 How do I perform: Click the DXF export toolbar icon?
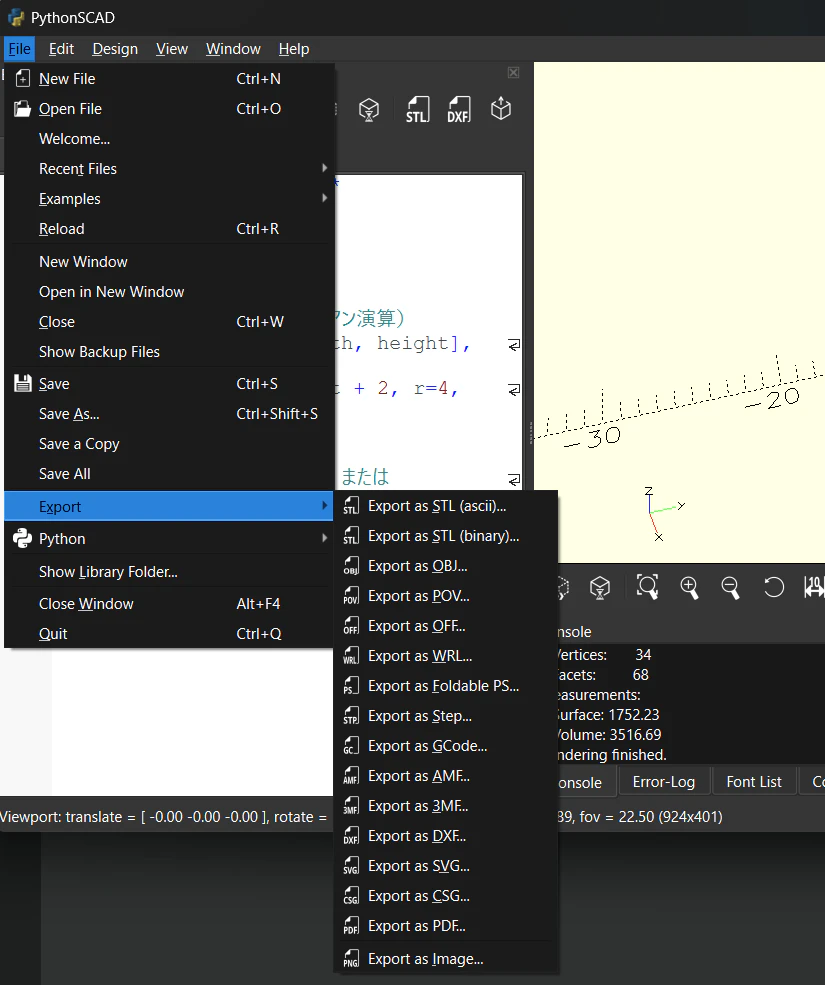click(459, 109)
